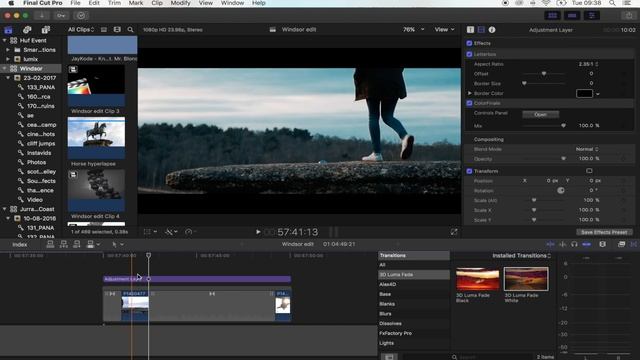
Task: Open the viewer View options dropdown
Action: click(x=444, y=30)
